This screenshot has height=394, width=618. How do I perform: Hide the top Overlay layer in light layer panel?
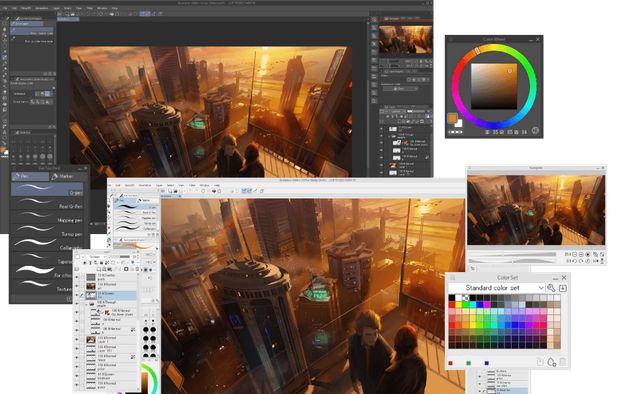77,277
